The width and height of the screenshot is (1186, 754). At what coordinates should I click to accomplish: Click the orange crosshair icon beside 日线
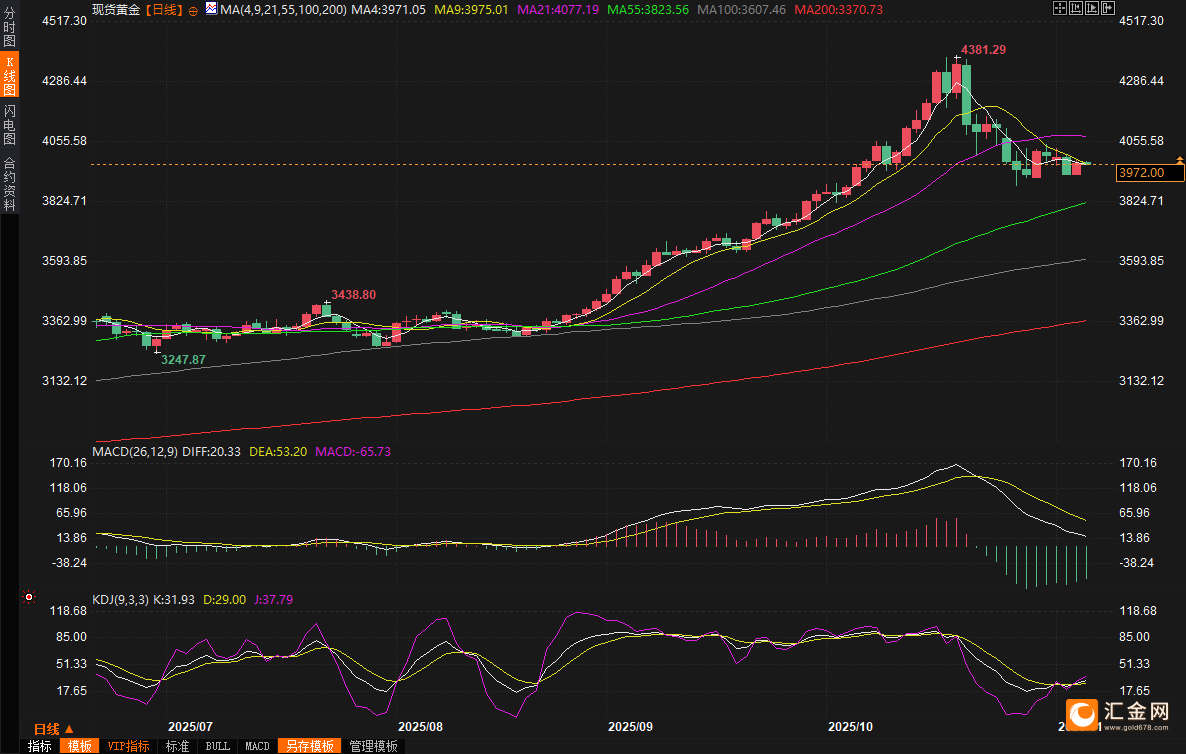[194, 11]
